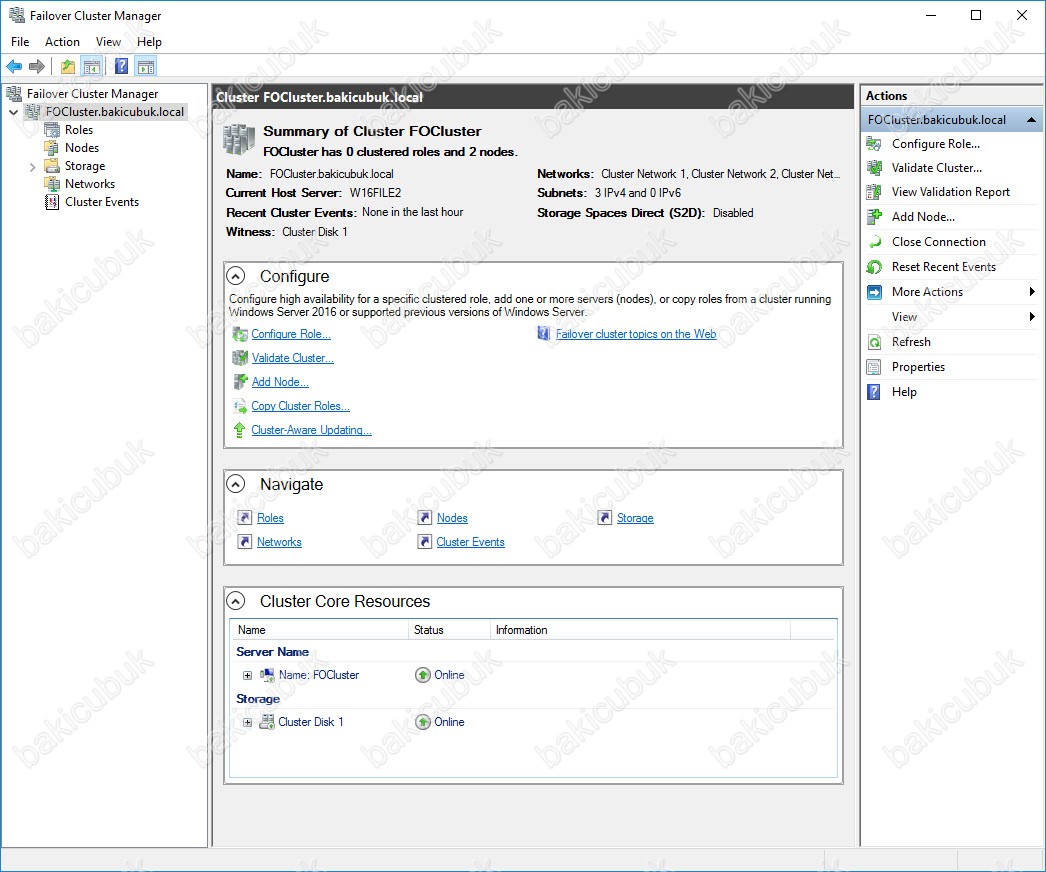Open the More Actions submenu in Actions pane

point(951,292)
